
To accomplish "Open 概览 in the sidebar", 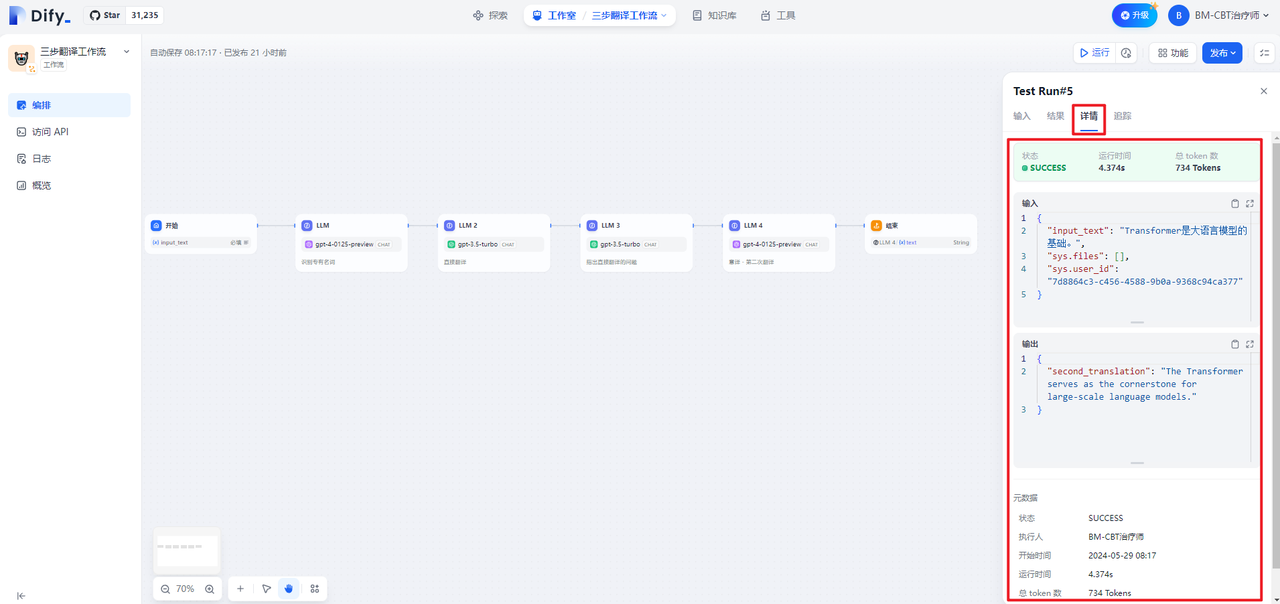I will 69,186.
